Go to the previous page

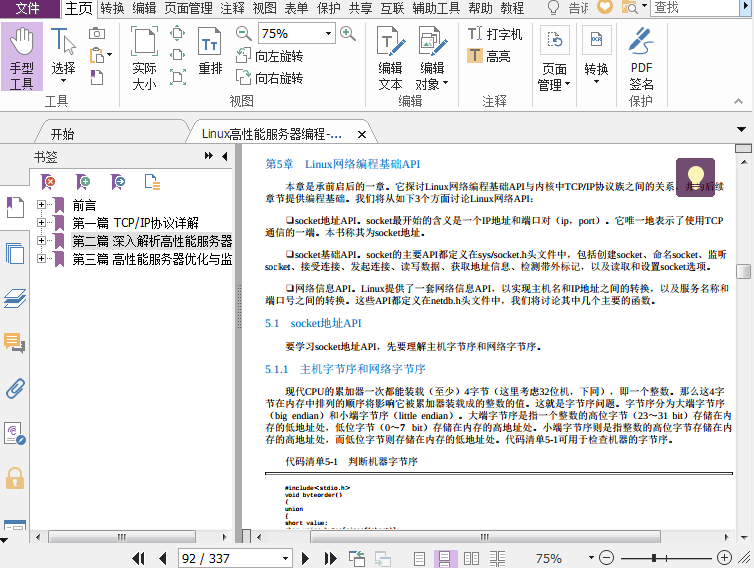(x=163, y=558)
